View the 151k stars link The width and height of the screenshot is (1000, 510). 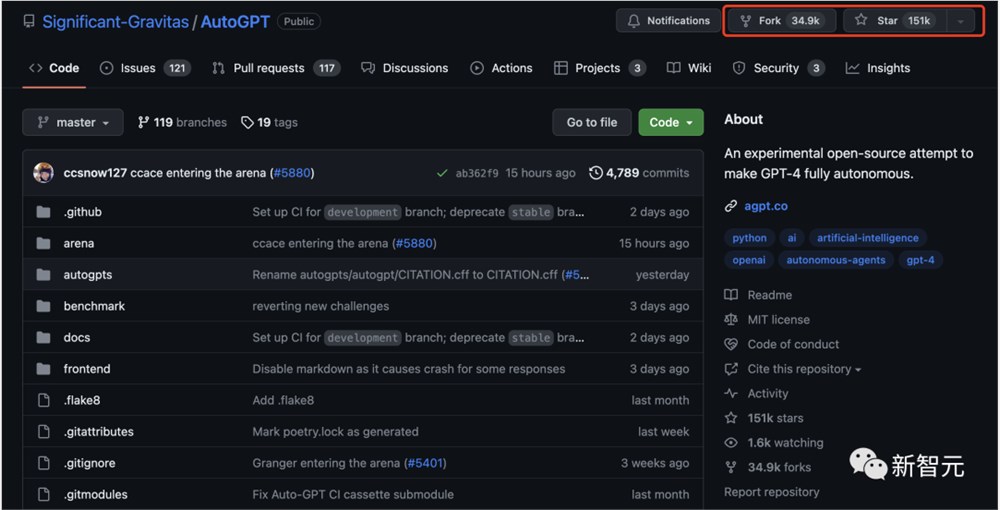pos(764,418)
